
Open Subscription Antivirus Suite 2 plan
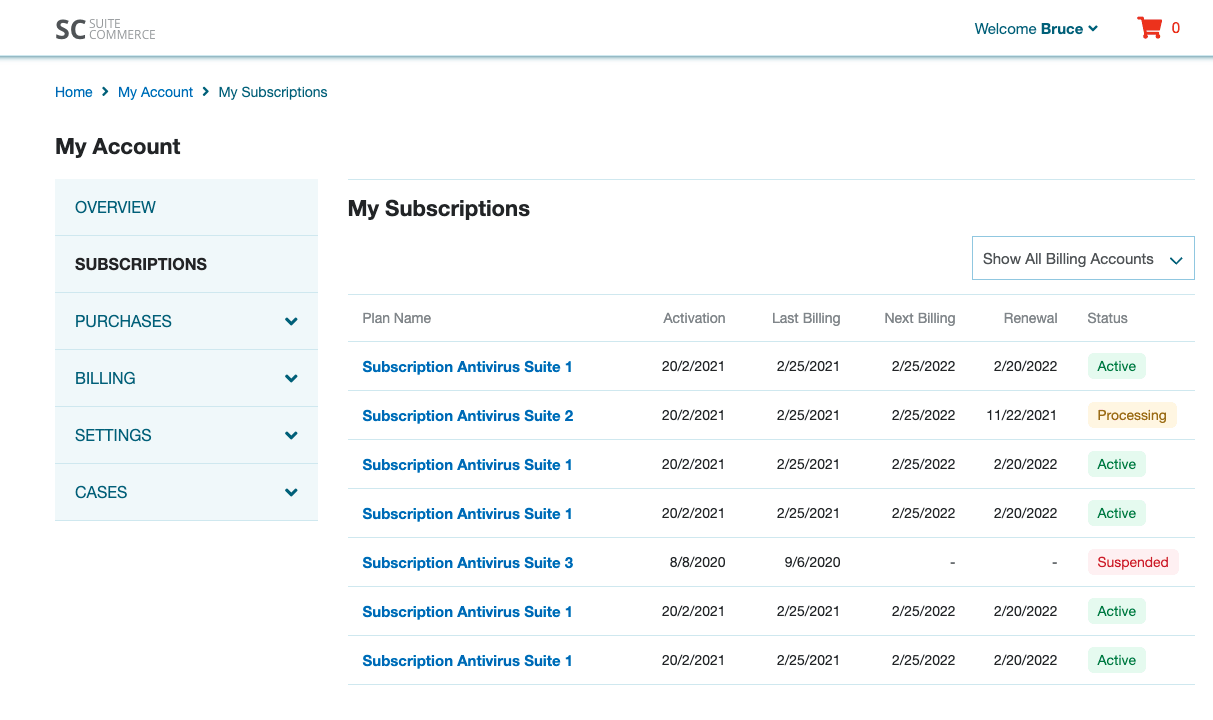pos(468,415)
